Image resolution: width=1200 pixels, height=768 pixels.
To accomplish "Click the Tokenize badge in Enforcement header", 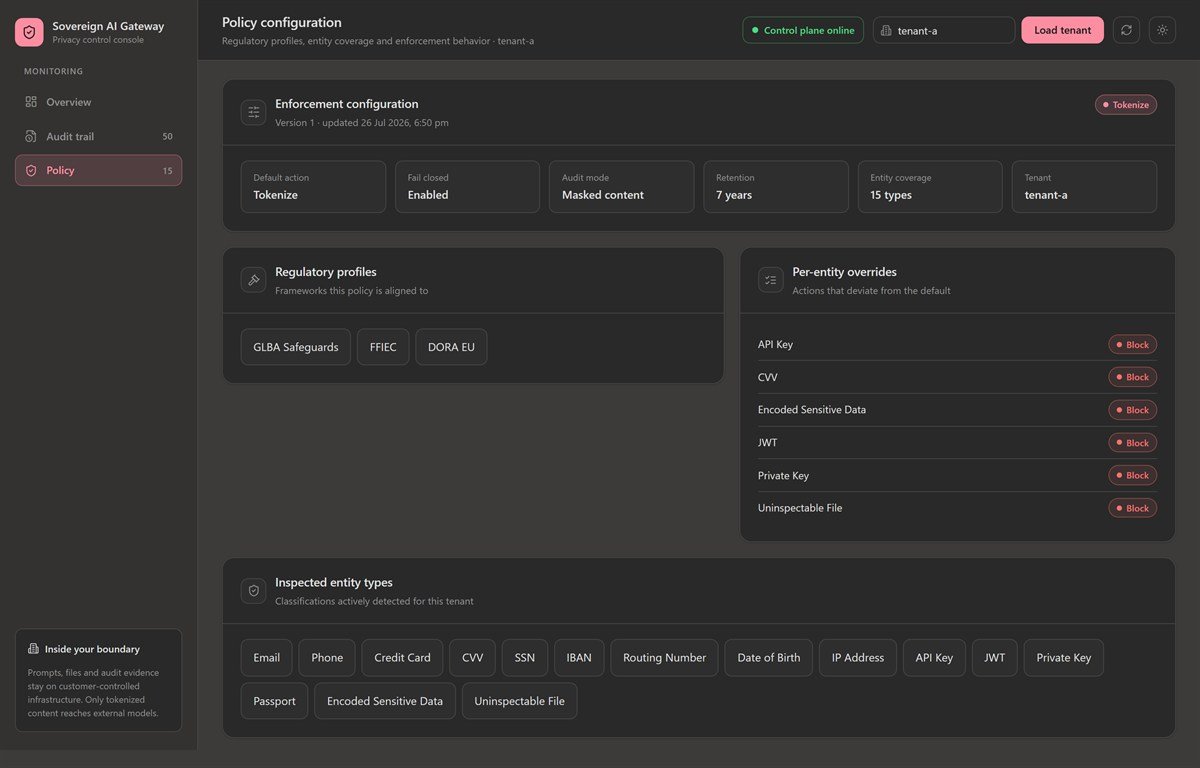I will (1126, 104).
